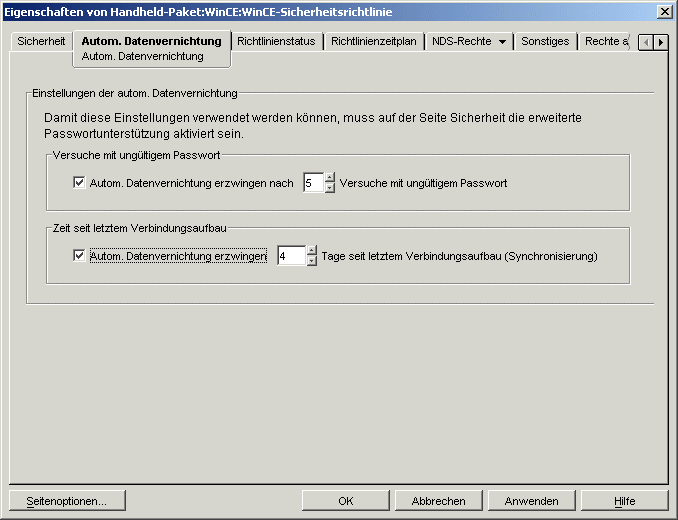Viewport: 678px width, 520px height.
Task: Open the Sonstiges tab
Action: click(x=545, y=41)
